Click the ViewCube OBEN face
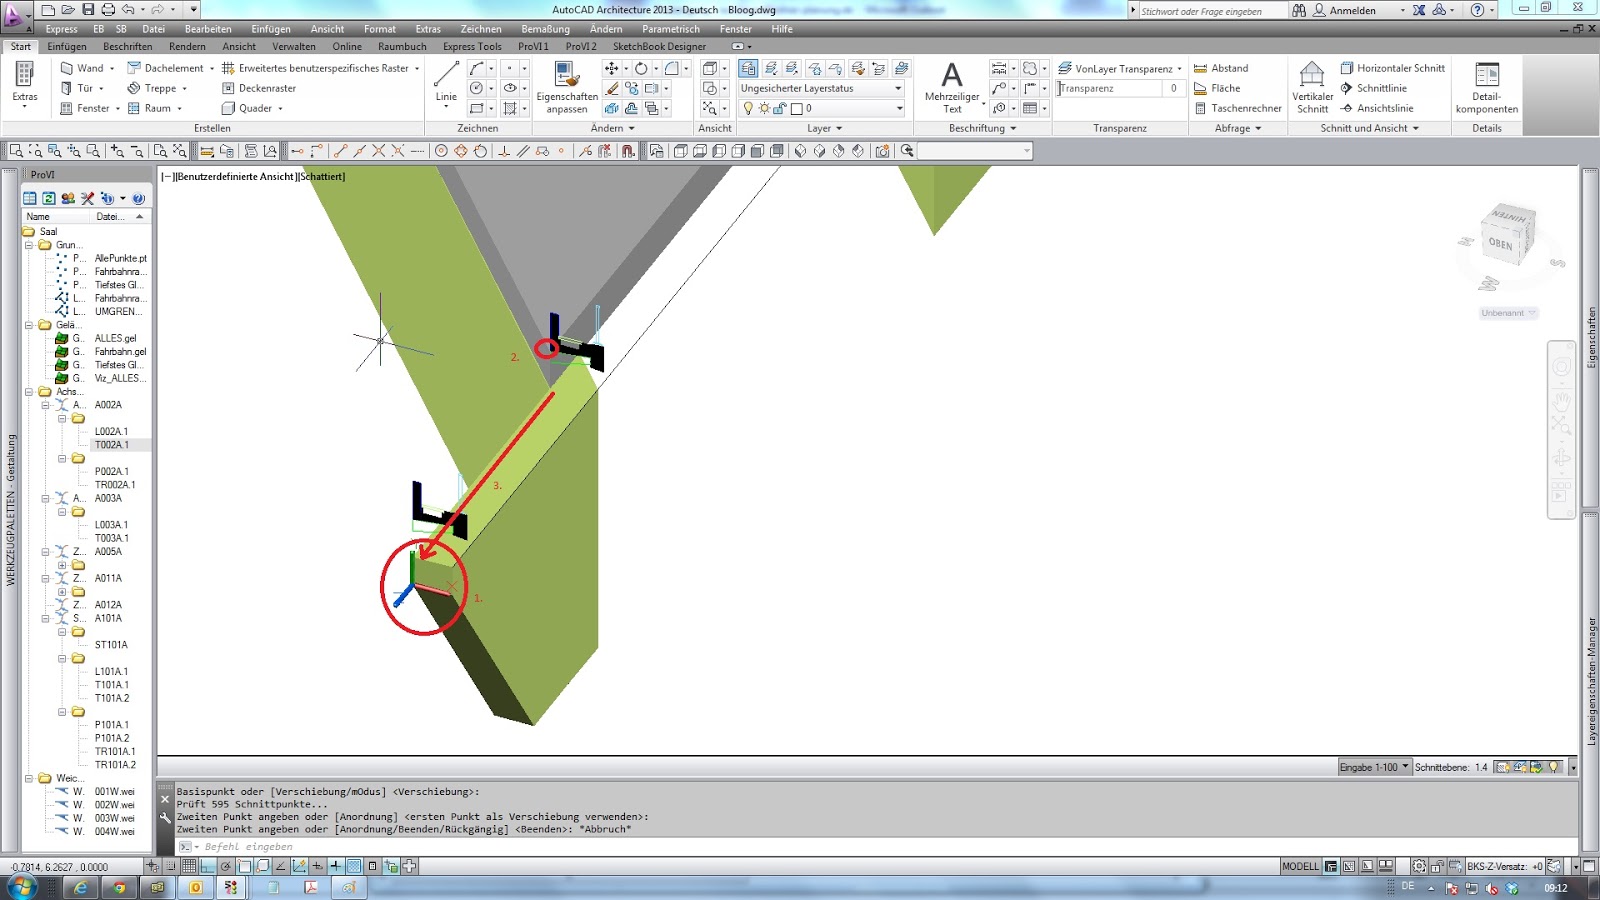 coord(1501,243)
